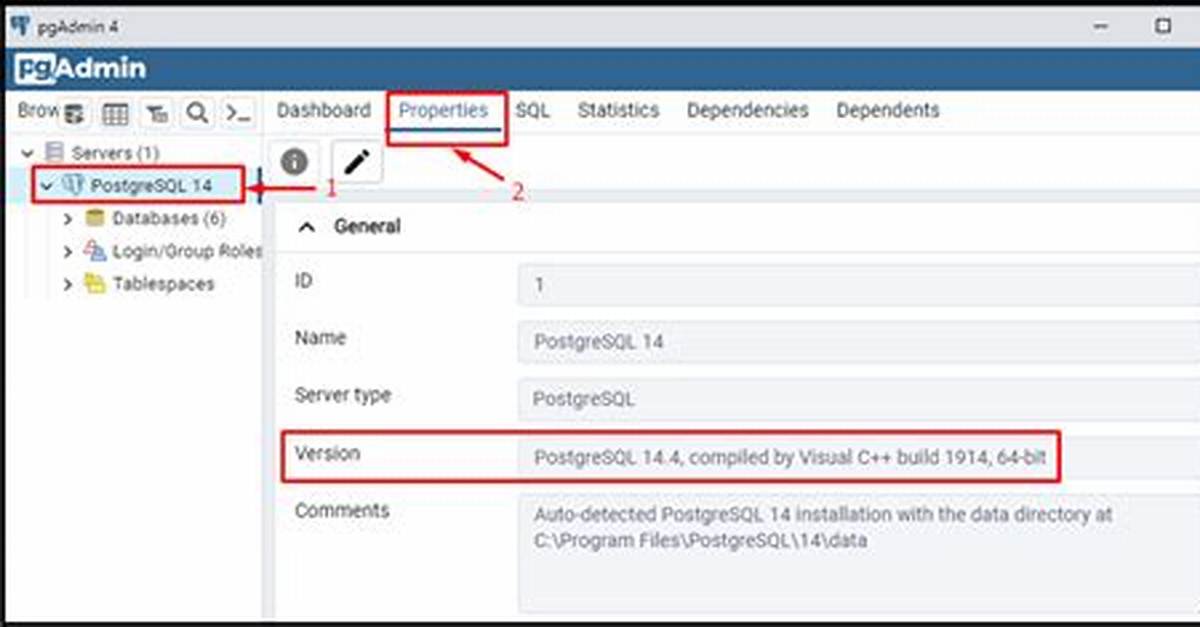
Task: Select Databases (6) tree item
Action: 169,218
